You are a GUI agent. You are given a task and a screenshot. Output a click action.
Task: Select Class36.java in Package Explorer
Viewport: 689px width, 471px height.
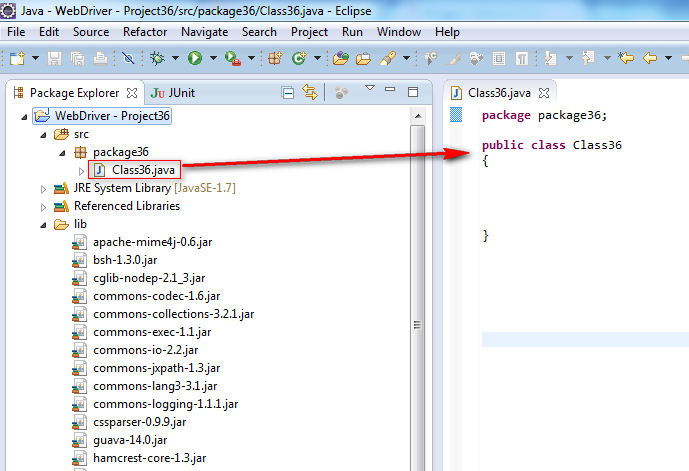pos(134,170)
